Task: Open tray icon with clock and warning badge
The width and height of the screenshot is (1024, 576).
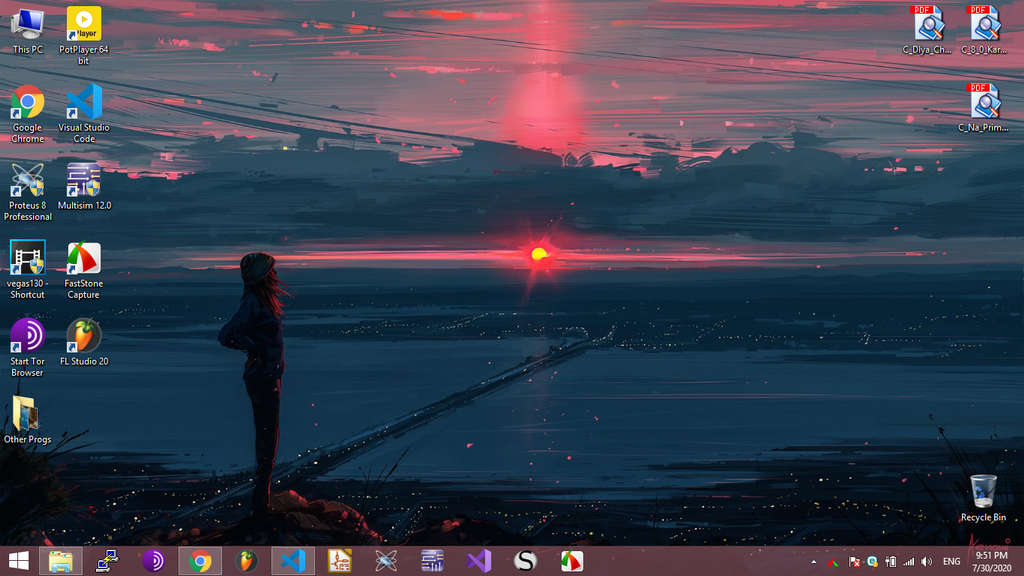Action: [x=872, y=562]
